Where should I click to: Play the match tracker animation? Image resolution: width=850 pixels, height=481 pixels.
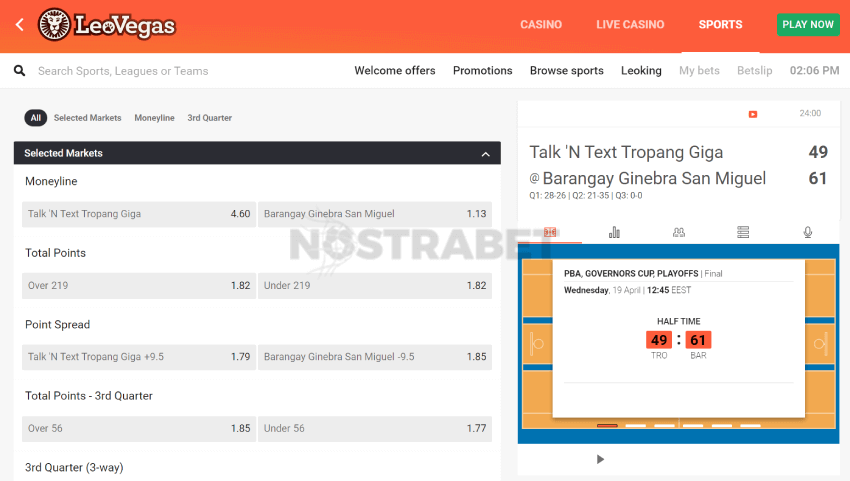[x=600, y=459]
